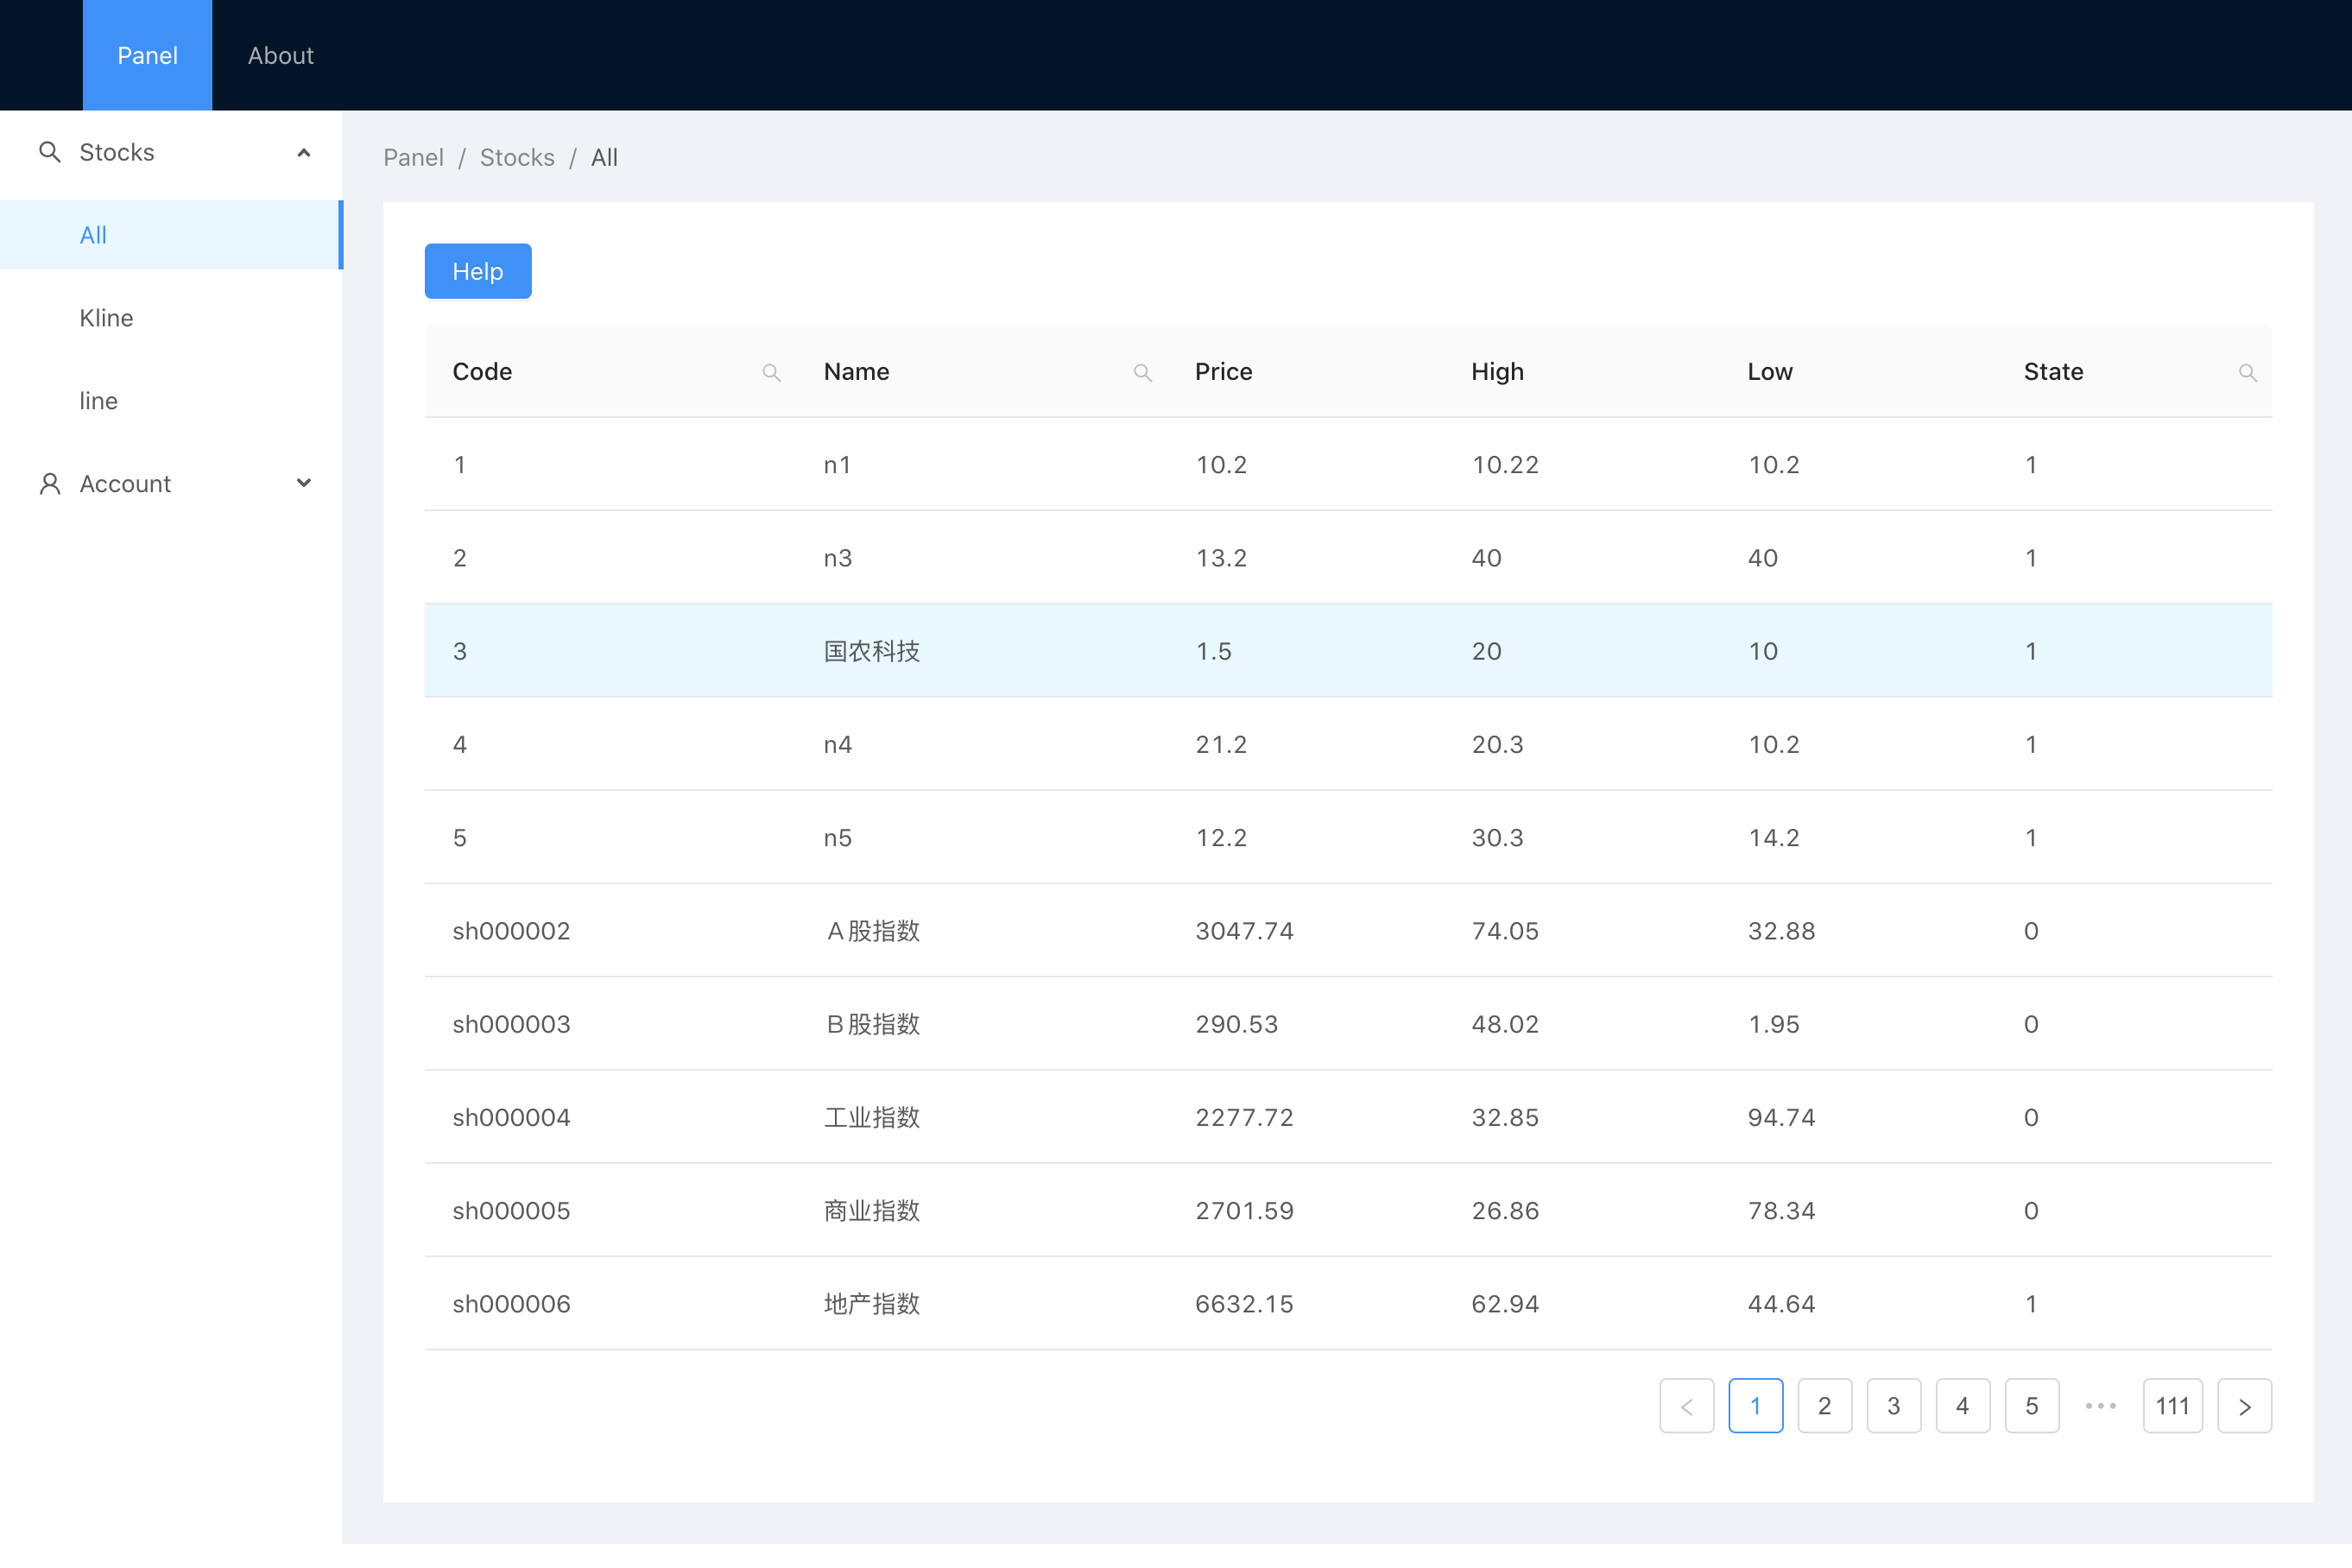Open the Kline menu item

tap(106, 318)
